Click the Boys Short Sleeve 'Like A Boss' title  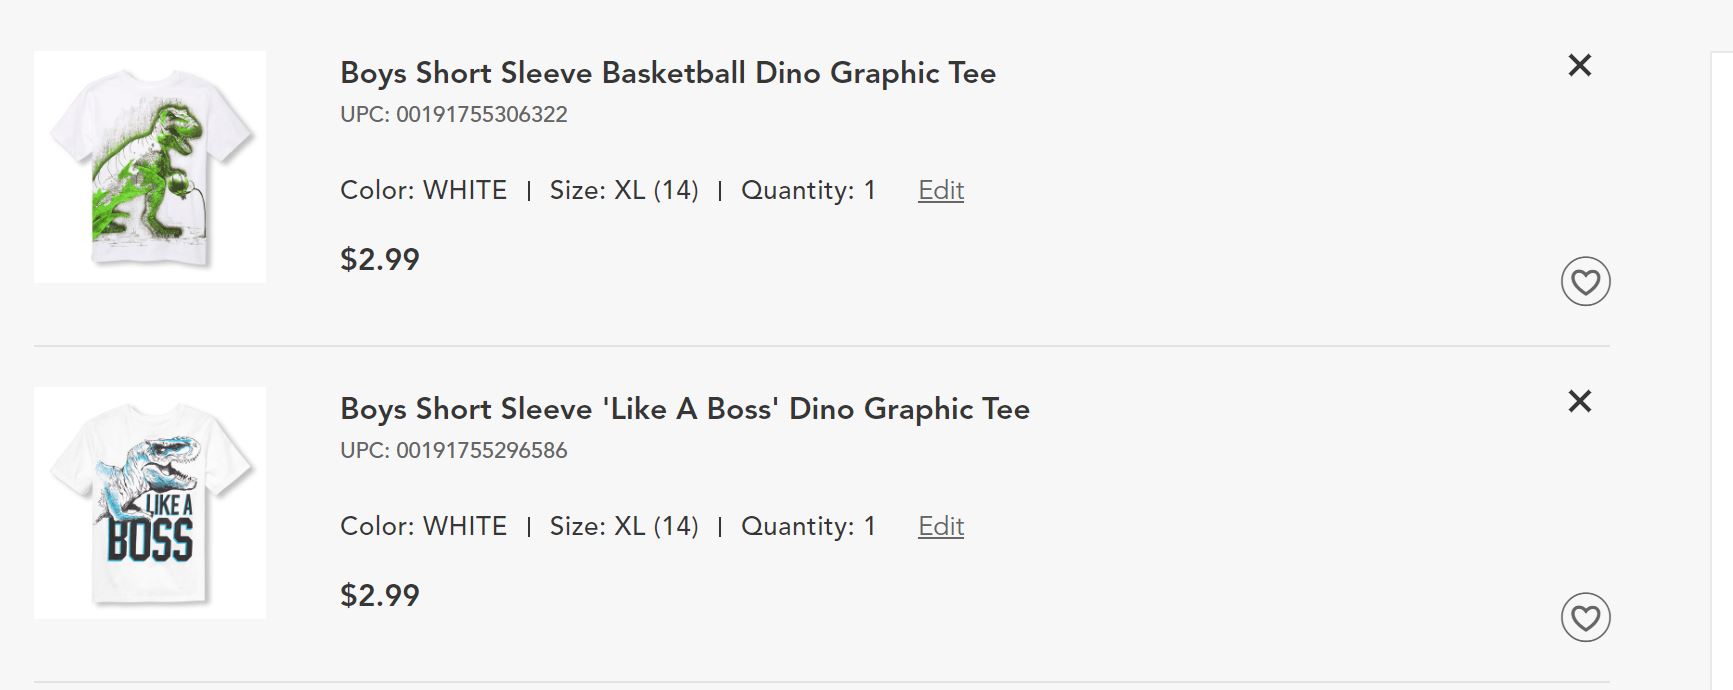click(x=684, y=409)
